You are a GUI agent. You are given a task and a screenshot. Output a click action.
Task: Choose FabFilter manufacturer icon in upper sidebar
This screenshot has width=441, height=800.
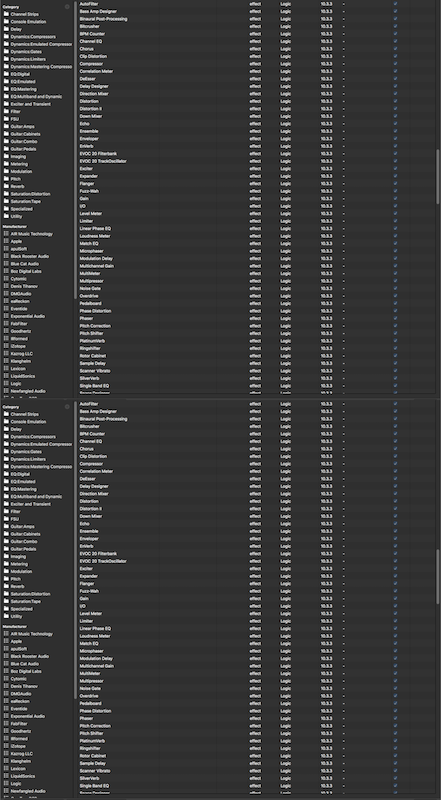tap(6, 323)
